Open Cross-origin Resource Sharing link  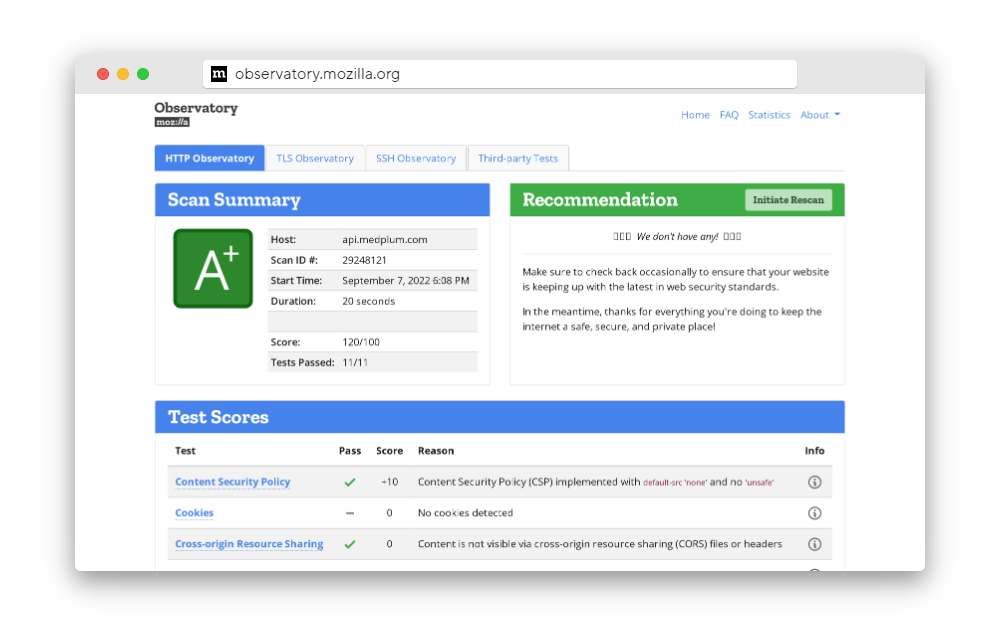(x=249, y=544)
